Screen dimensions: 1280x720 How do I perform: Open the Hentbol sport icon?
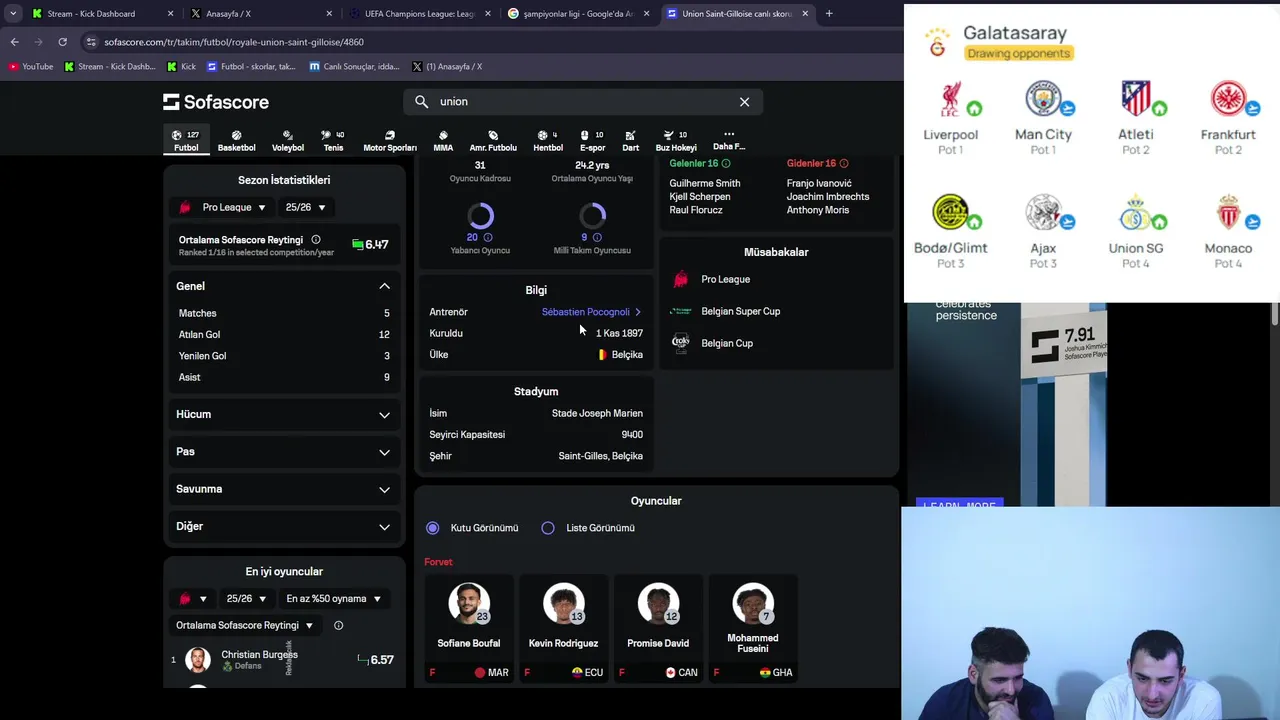pos(548,140)
